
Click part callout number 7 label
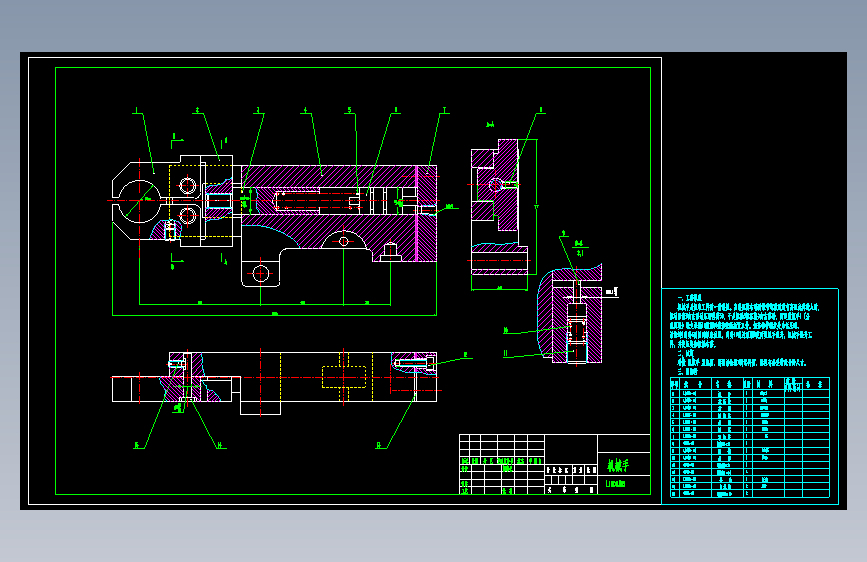point(444,111)
